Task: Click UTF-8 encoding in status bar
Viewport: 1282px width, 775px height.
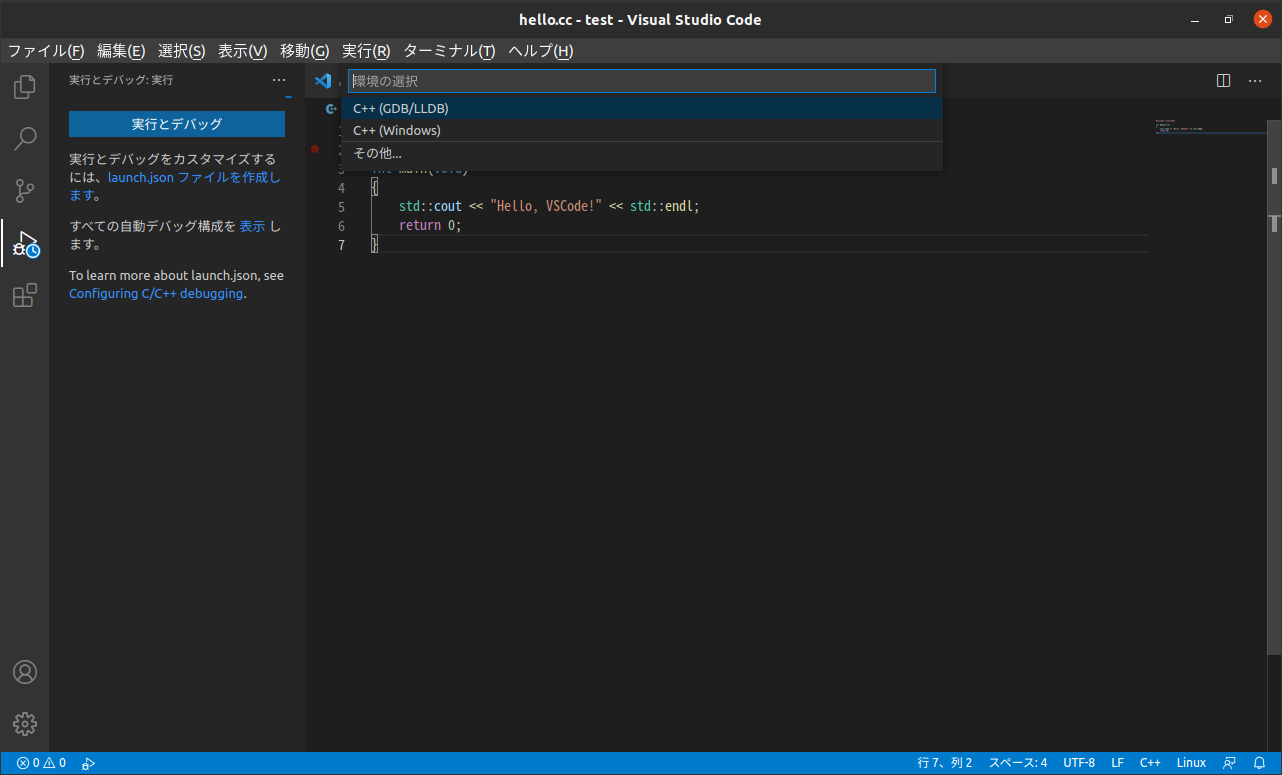Action: coord(1079,763)
